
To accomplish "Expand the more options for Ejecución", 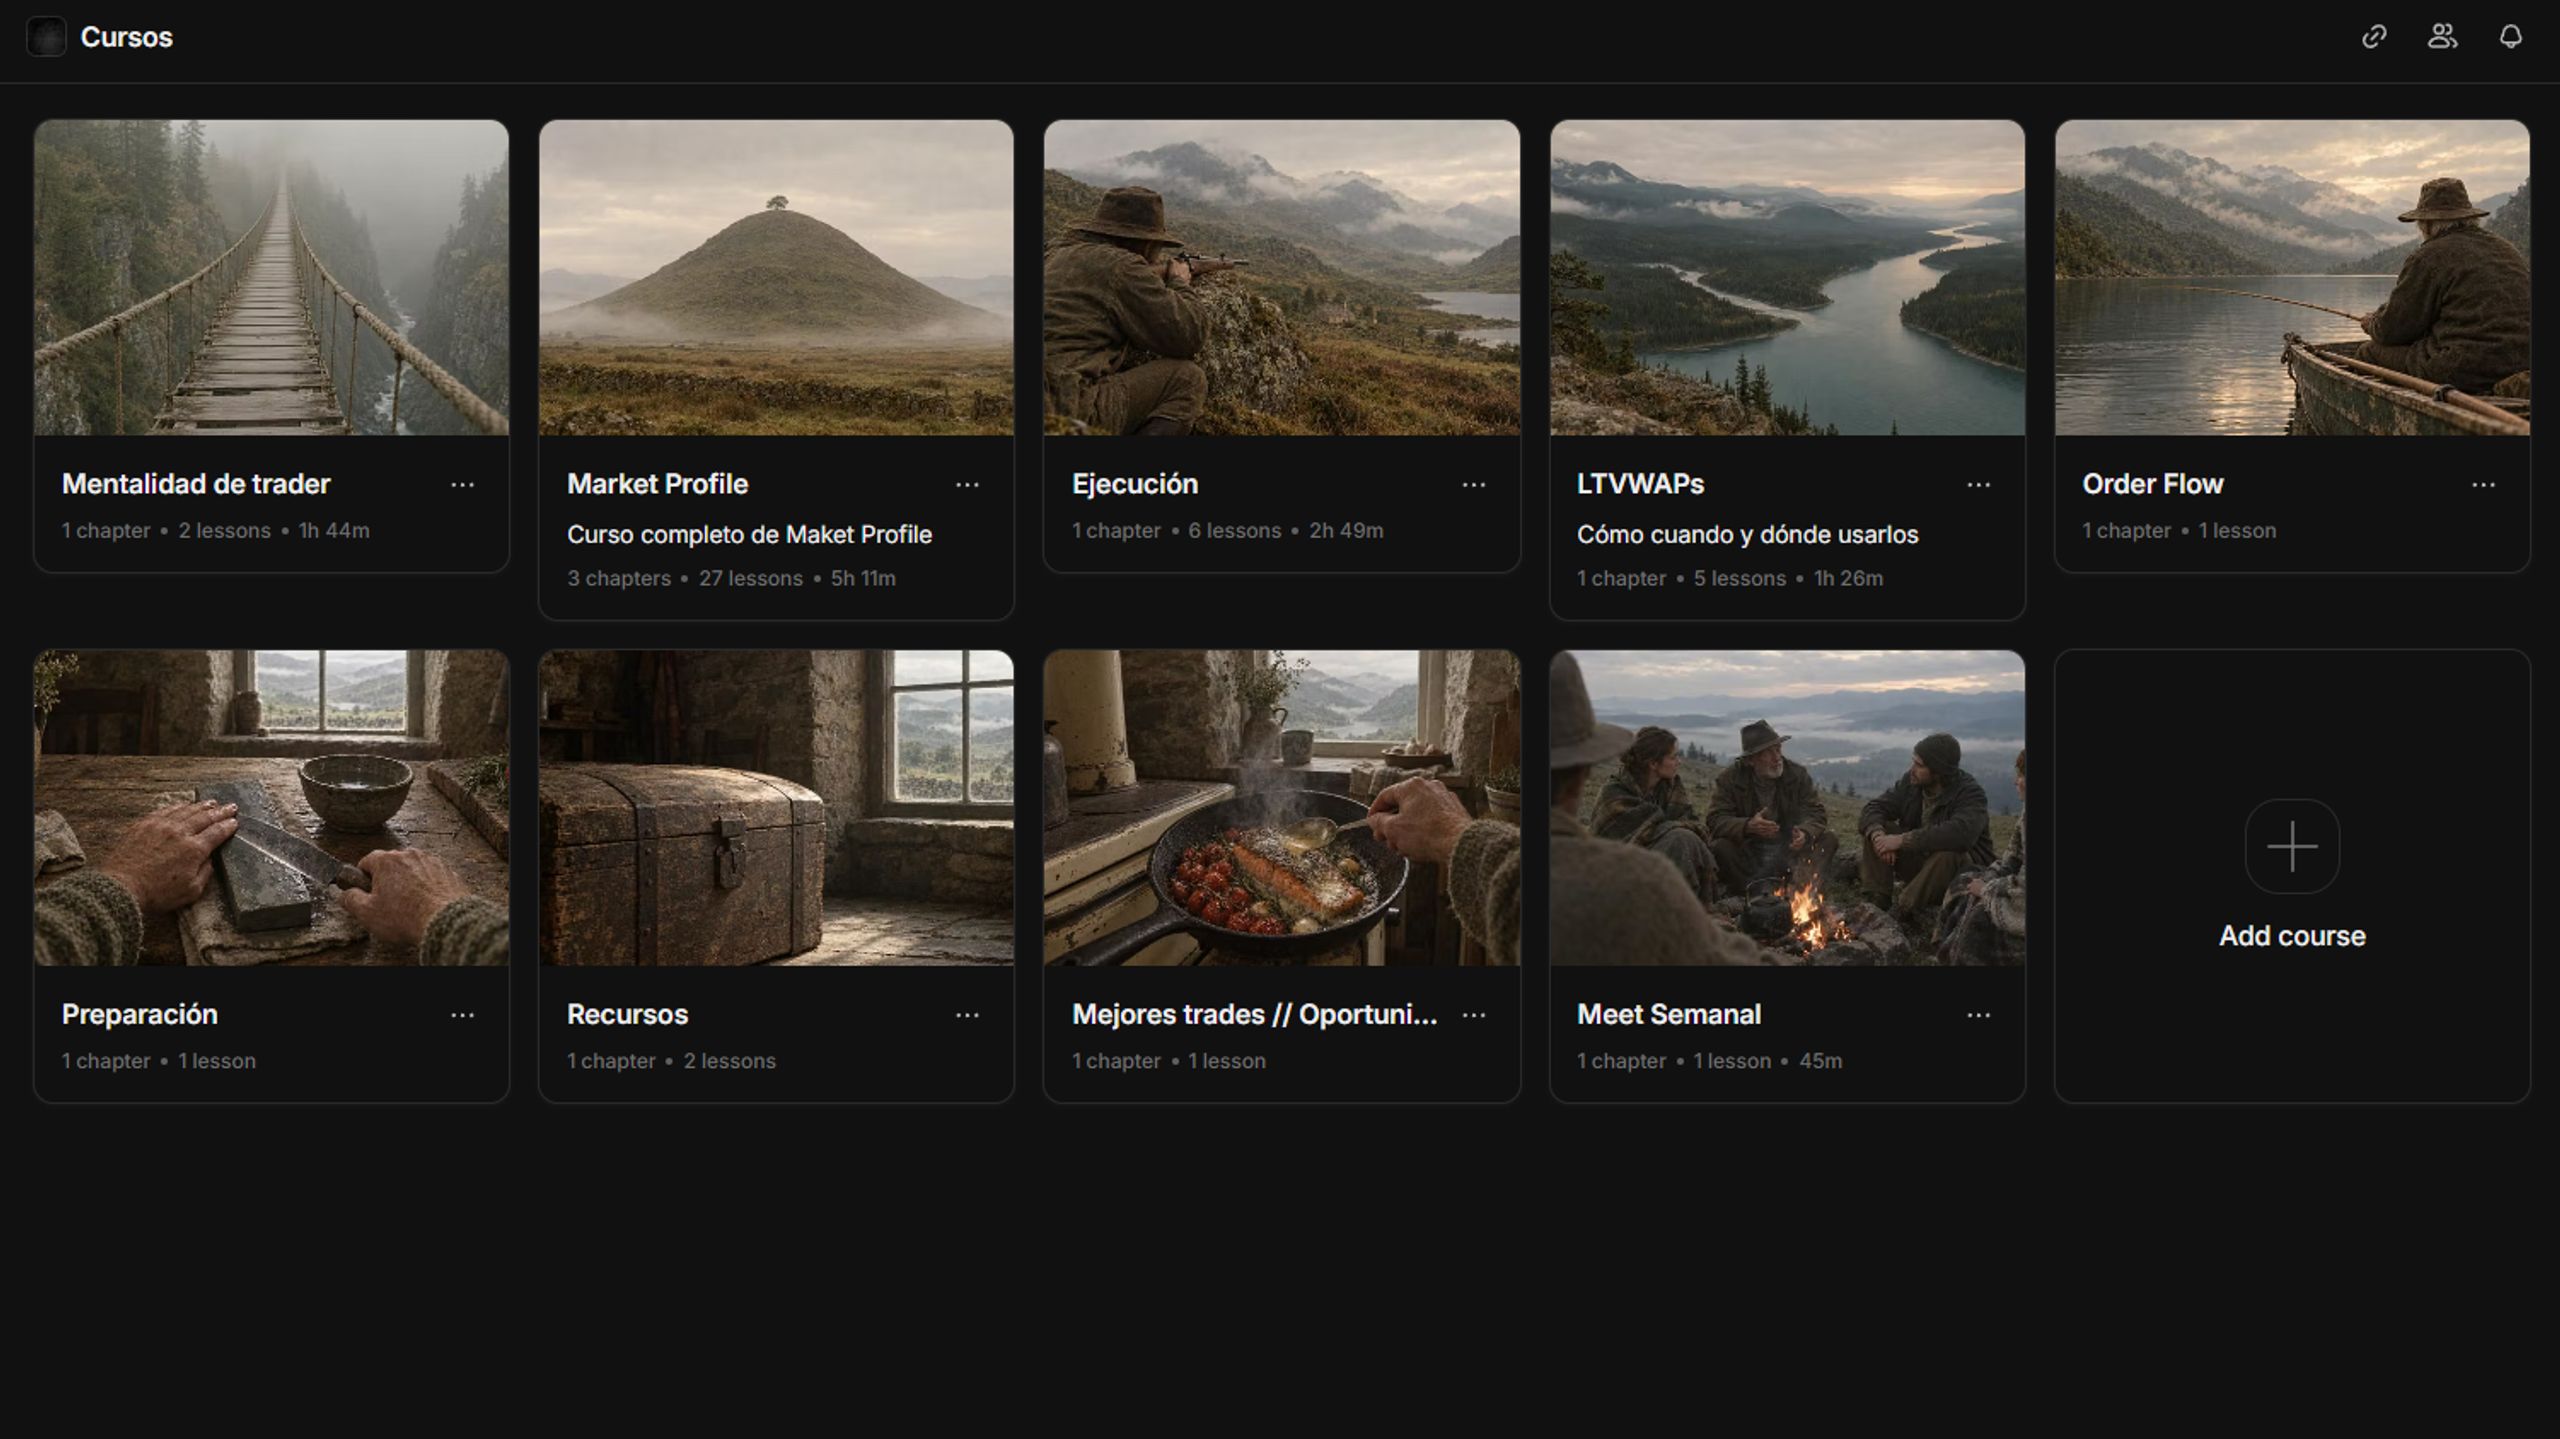I will [1473, 485].
